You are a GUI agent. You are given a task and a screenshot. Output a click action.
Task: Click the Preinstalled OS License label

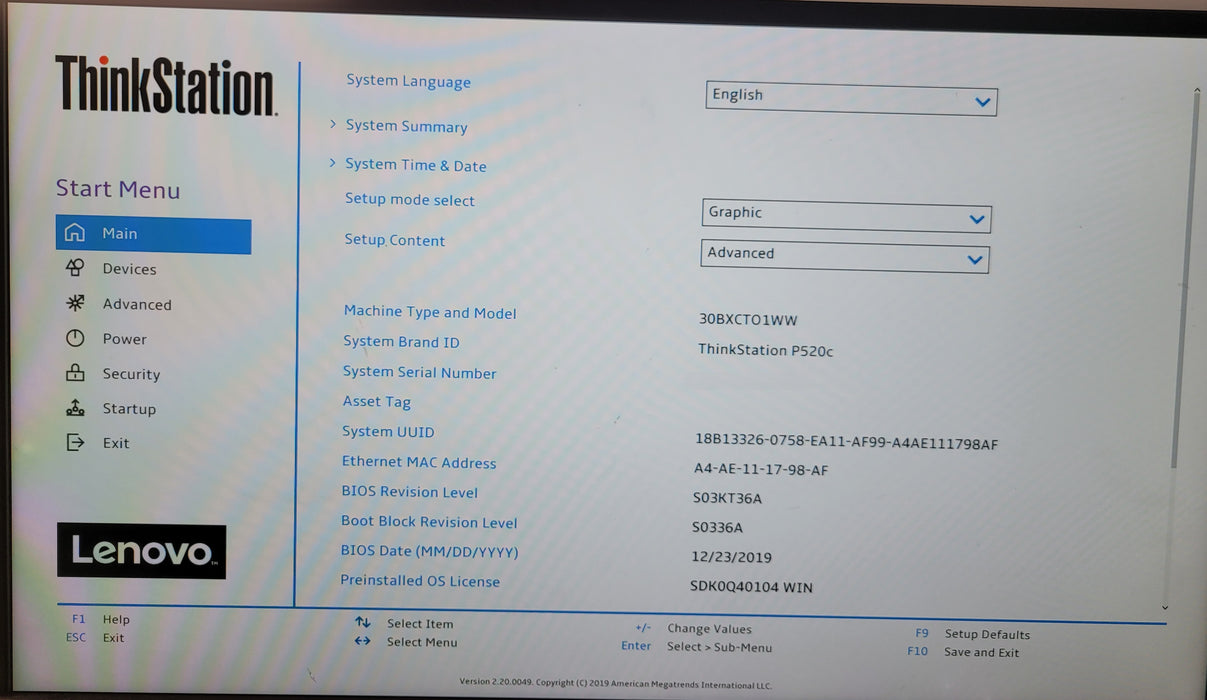pyautogui.click(x=420, y=581)
